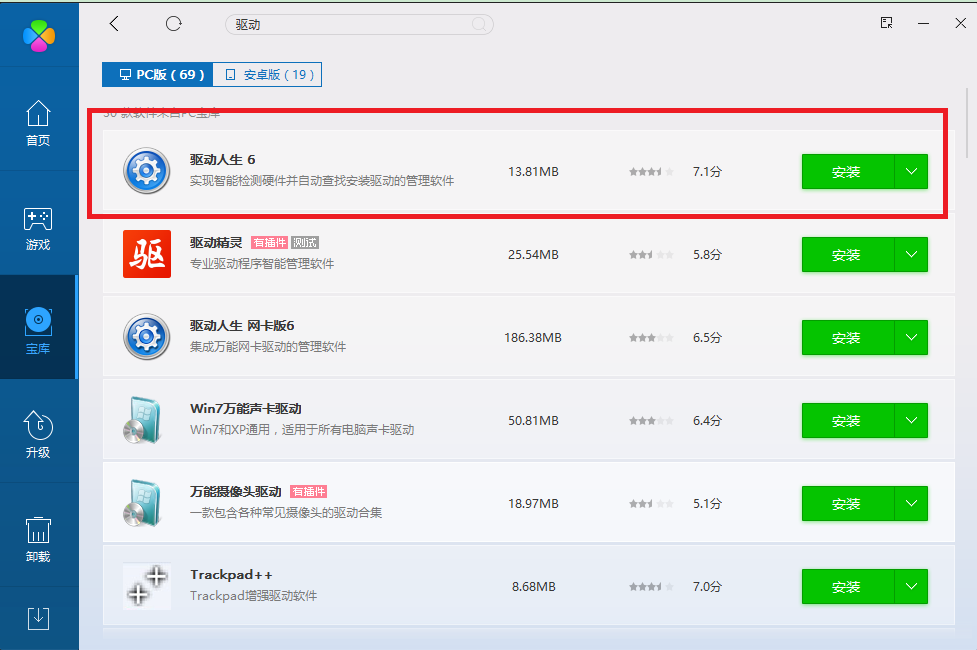Open the 驱动人生 网卡版6 title link
Image resolution: width=977 pixels, height=650 pixels.
point(242,325)
